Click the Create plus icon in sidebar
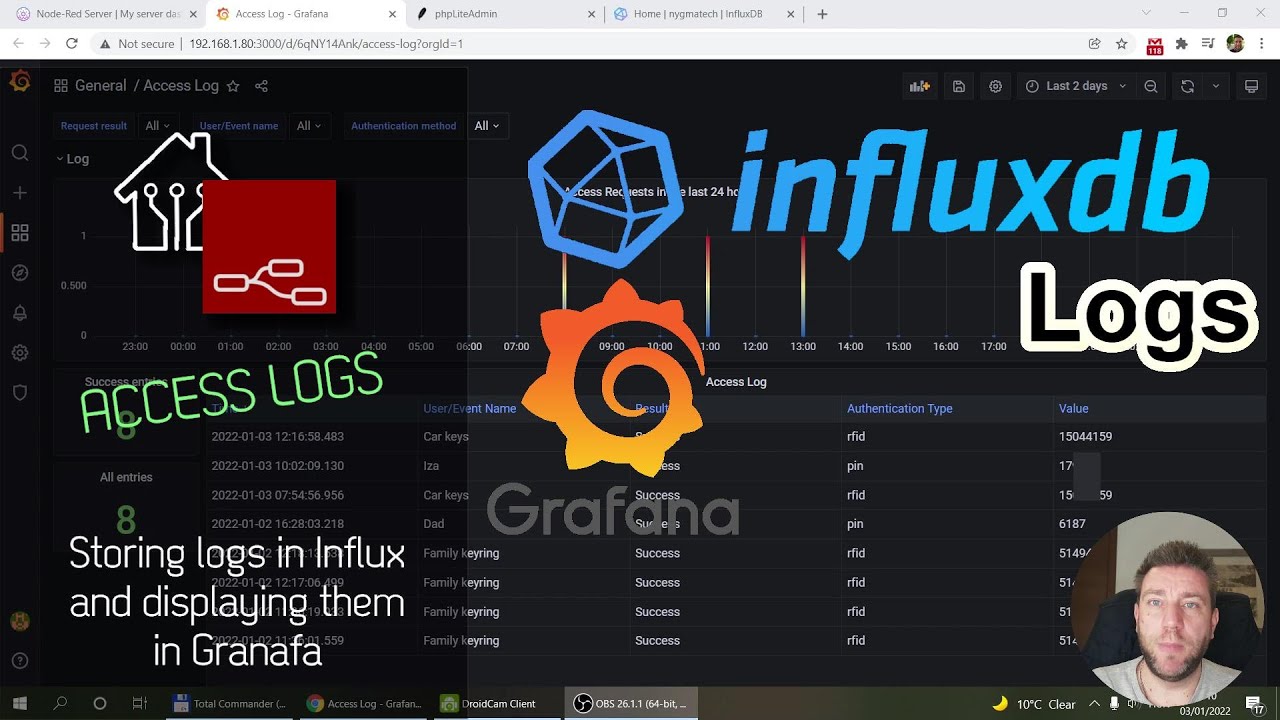The image size is (1280, 720). coord(20,193)
